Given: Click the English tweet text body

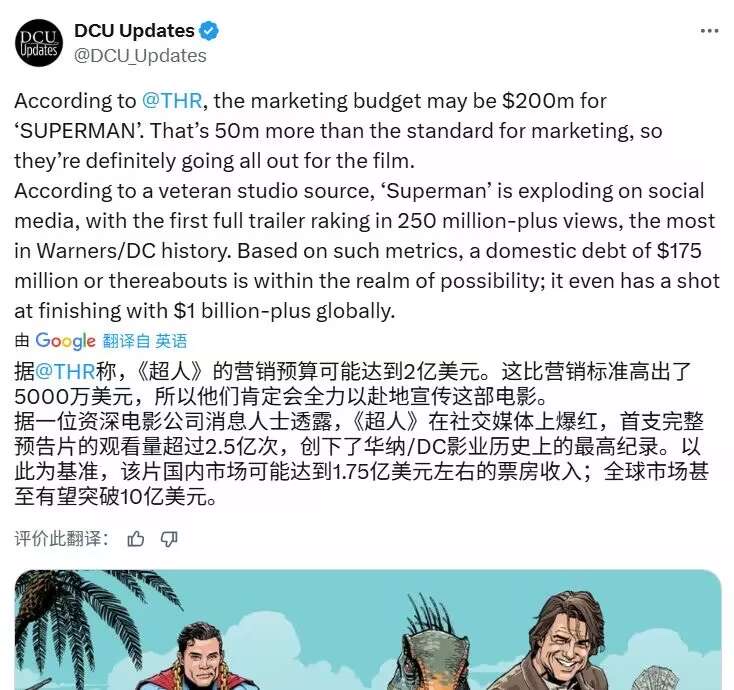Looking at the screenshot, I should coord(367,206).
